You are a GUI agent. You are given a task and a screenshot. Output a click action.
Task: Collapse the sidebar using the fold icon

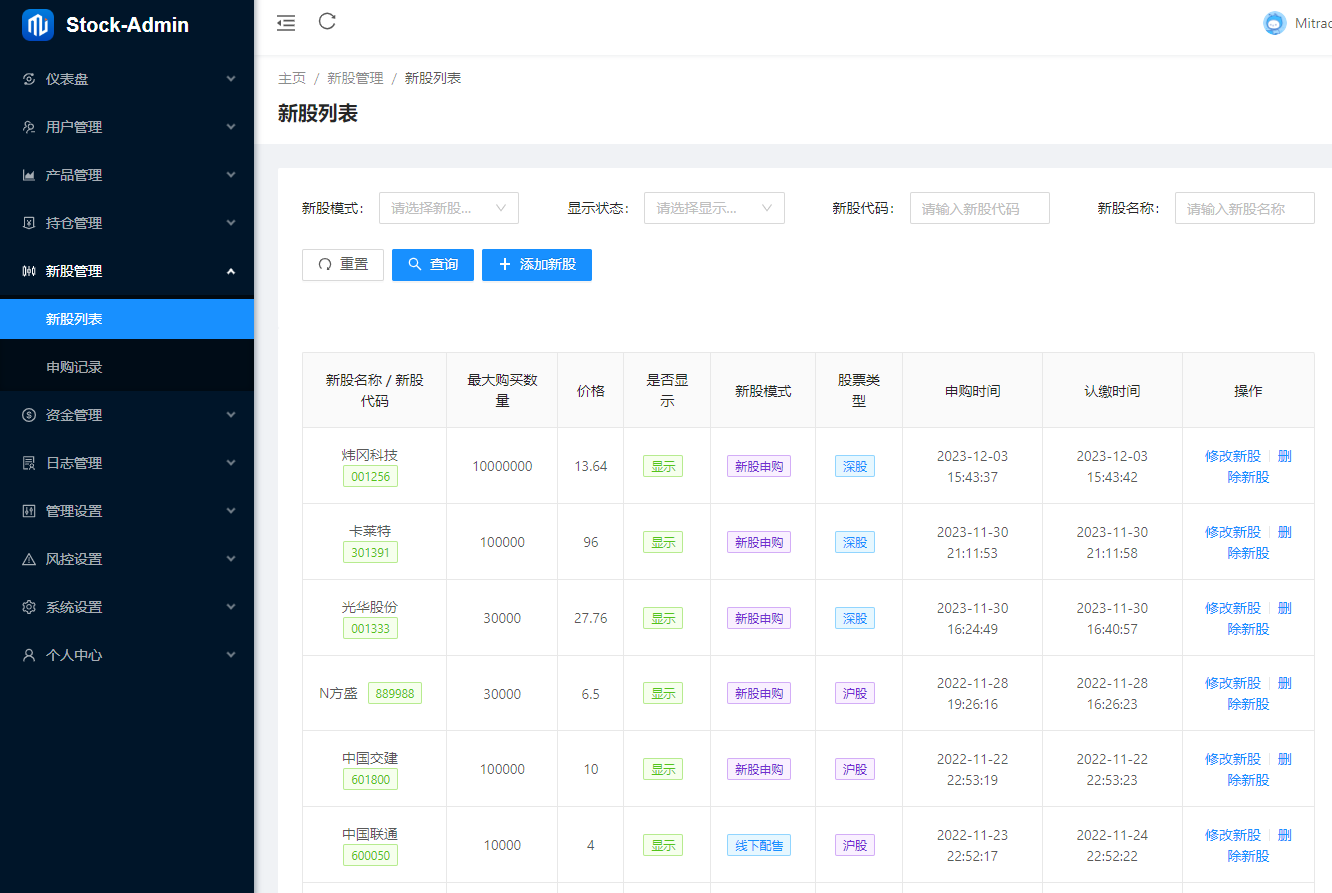[286, 23]
